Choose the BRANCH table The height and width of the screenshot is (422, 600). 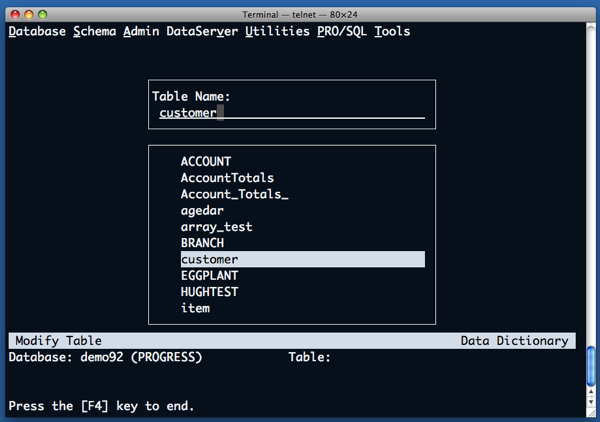(x=202, y=243)
